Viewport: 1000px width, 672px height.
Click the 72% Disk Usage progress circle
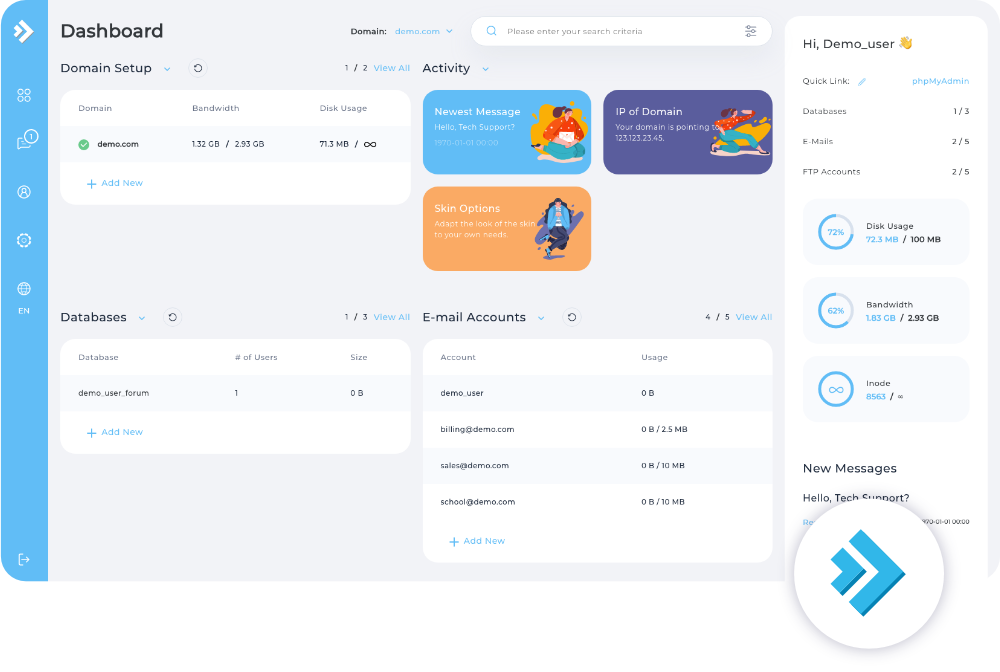(x=835, y=231)
